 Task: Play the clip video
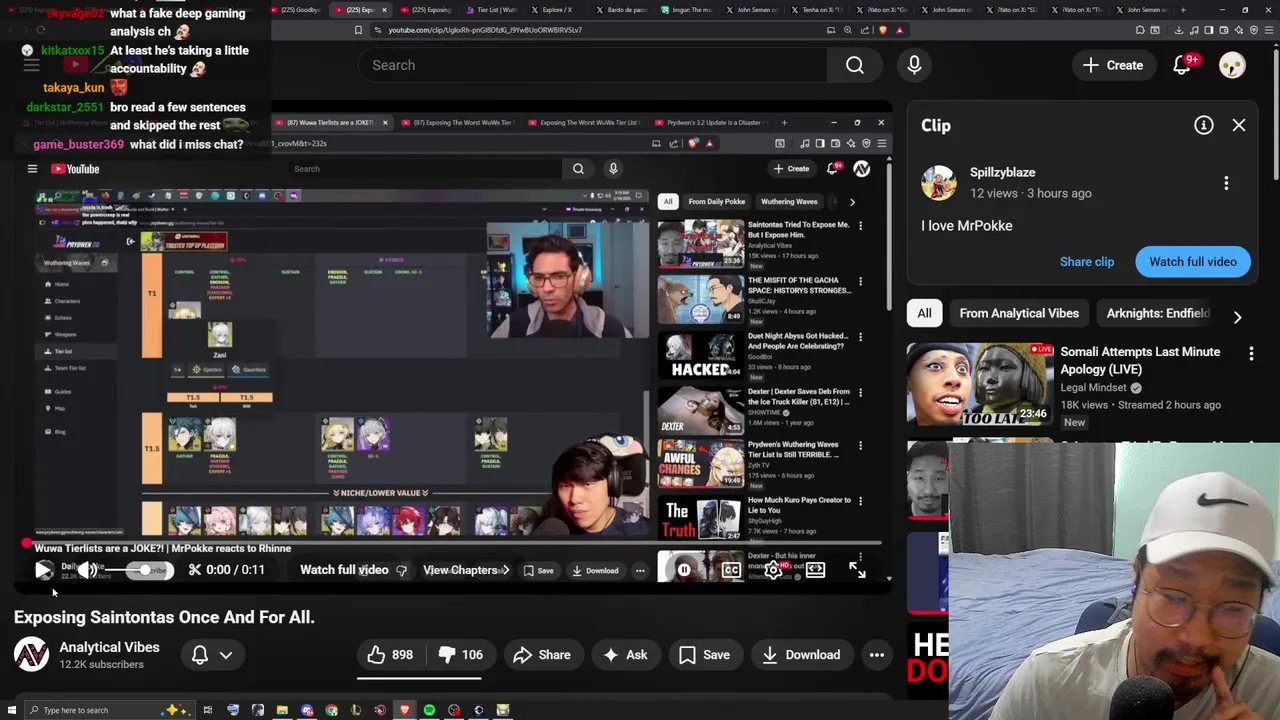click(x=44, y=570)
